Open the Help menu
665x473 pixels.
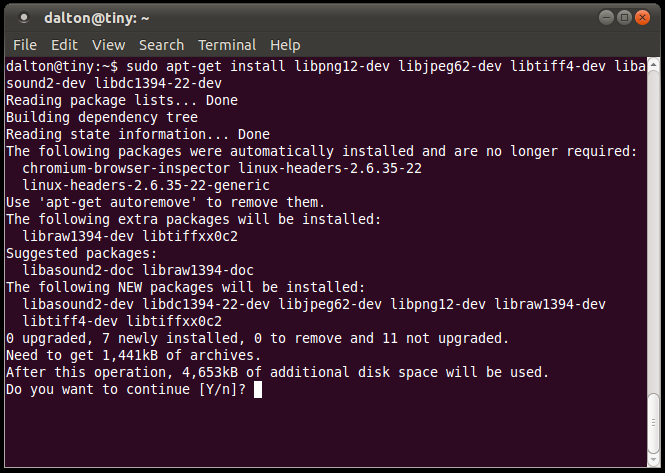tap(285, 45)
